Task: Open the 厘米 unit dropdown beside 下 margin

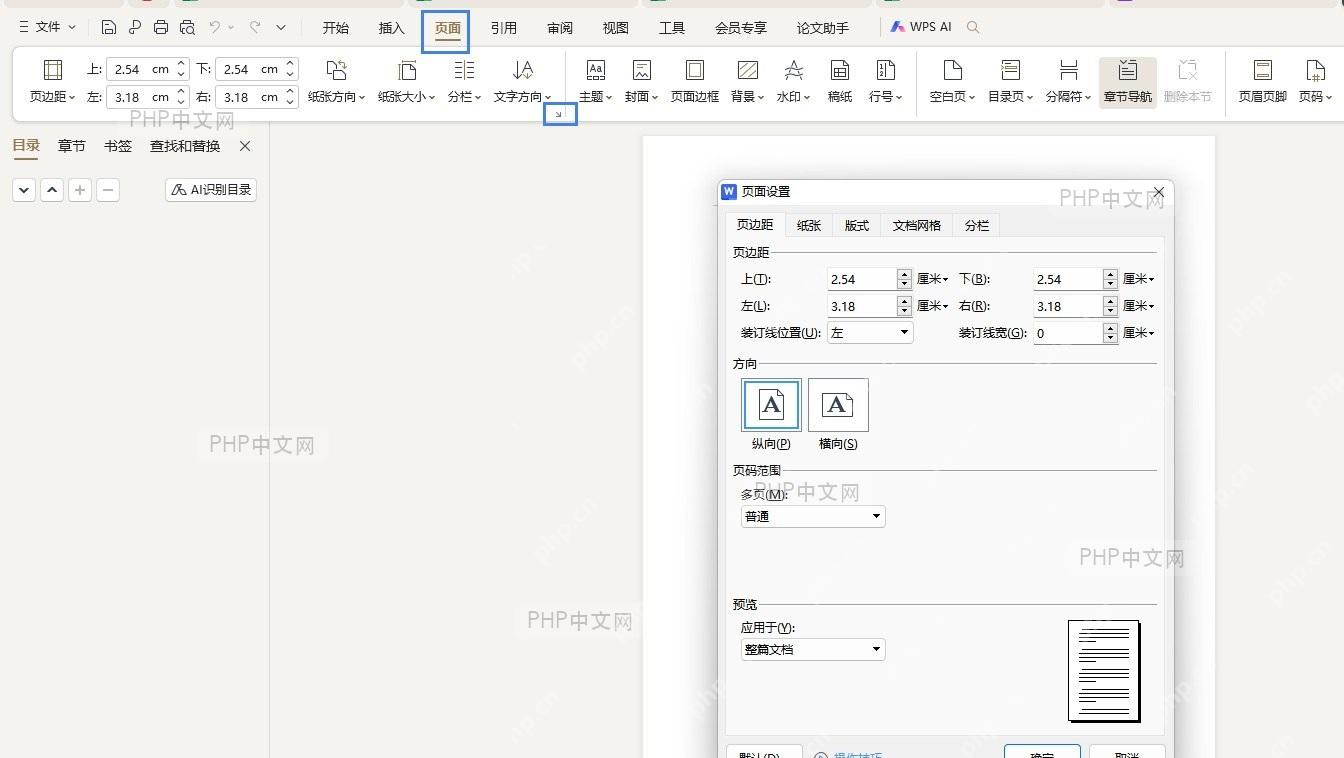Action: [x=1139, y=279]
